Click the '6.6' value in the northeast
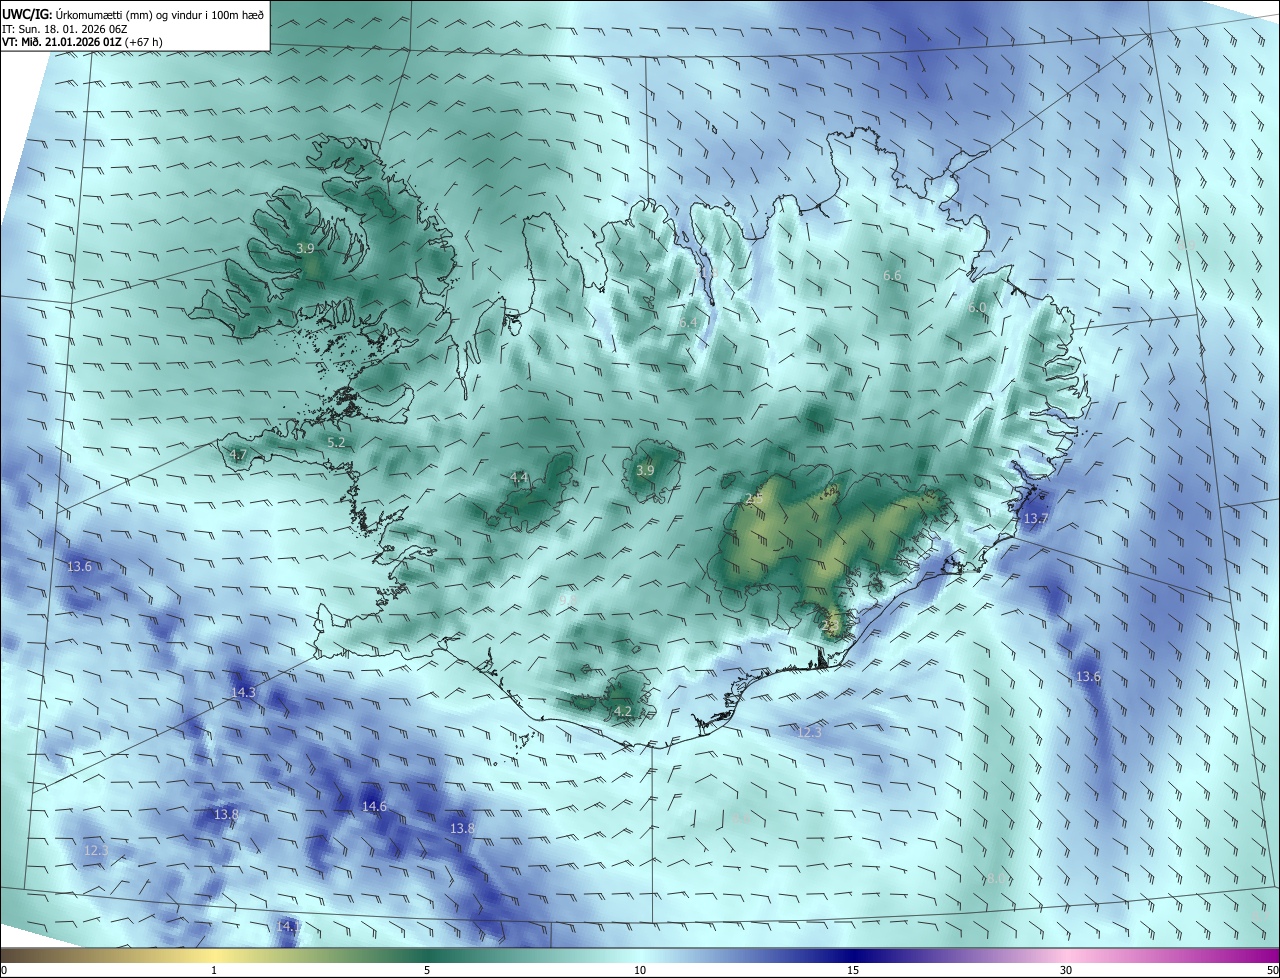 coord(892,275)
